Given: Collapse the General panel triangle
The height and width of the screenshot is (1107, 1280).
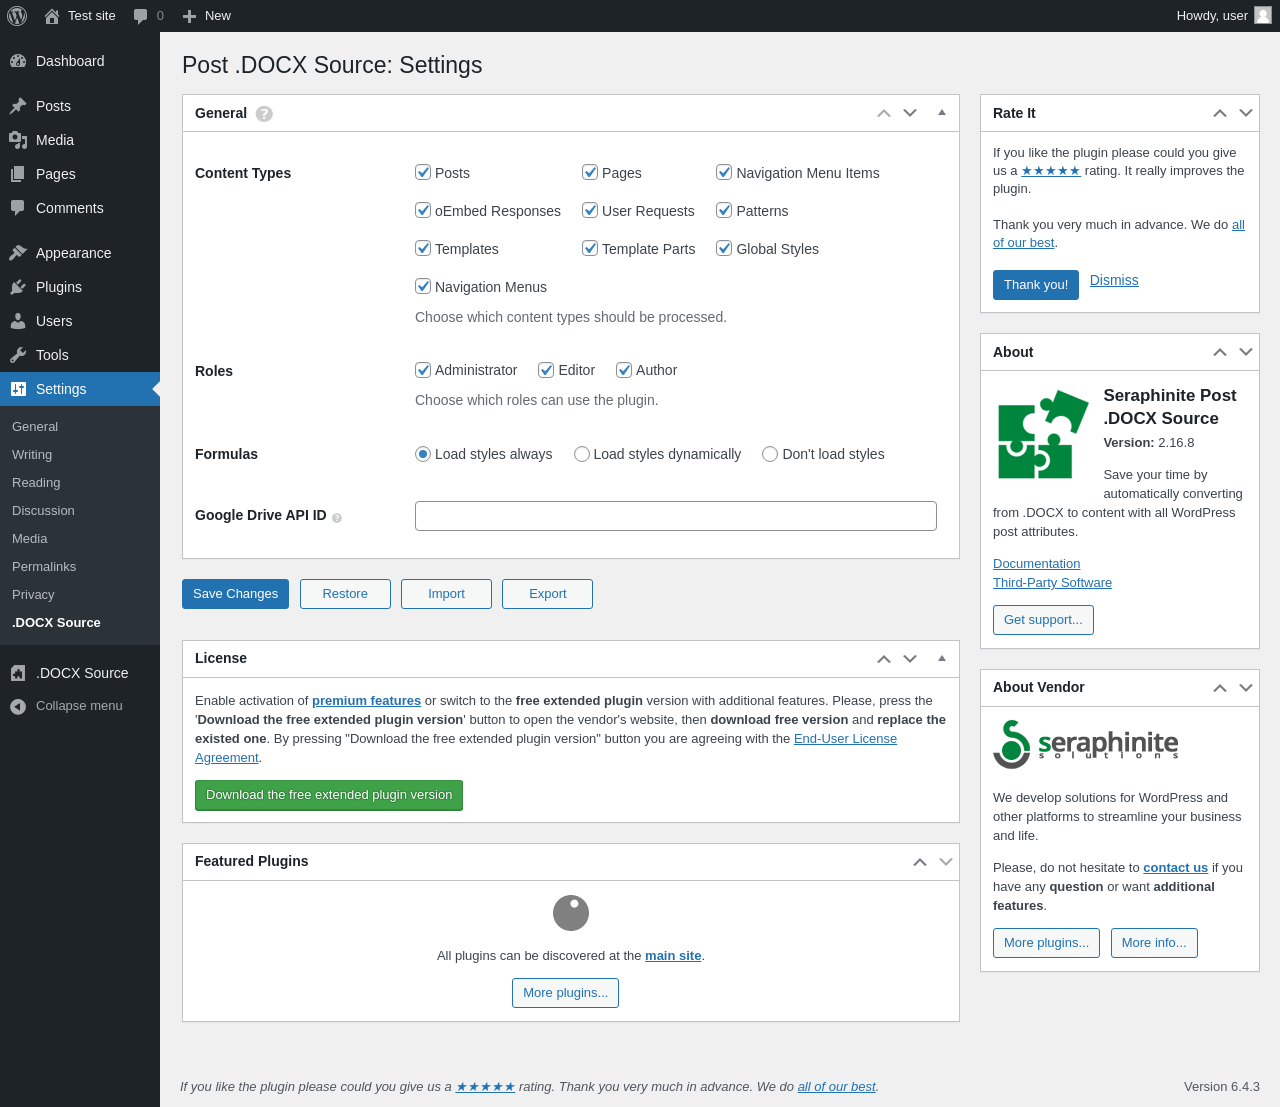Looking at the screenshot, I should [942, 113].
